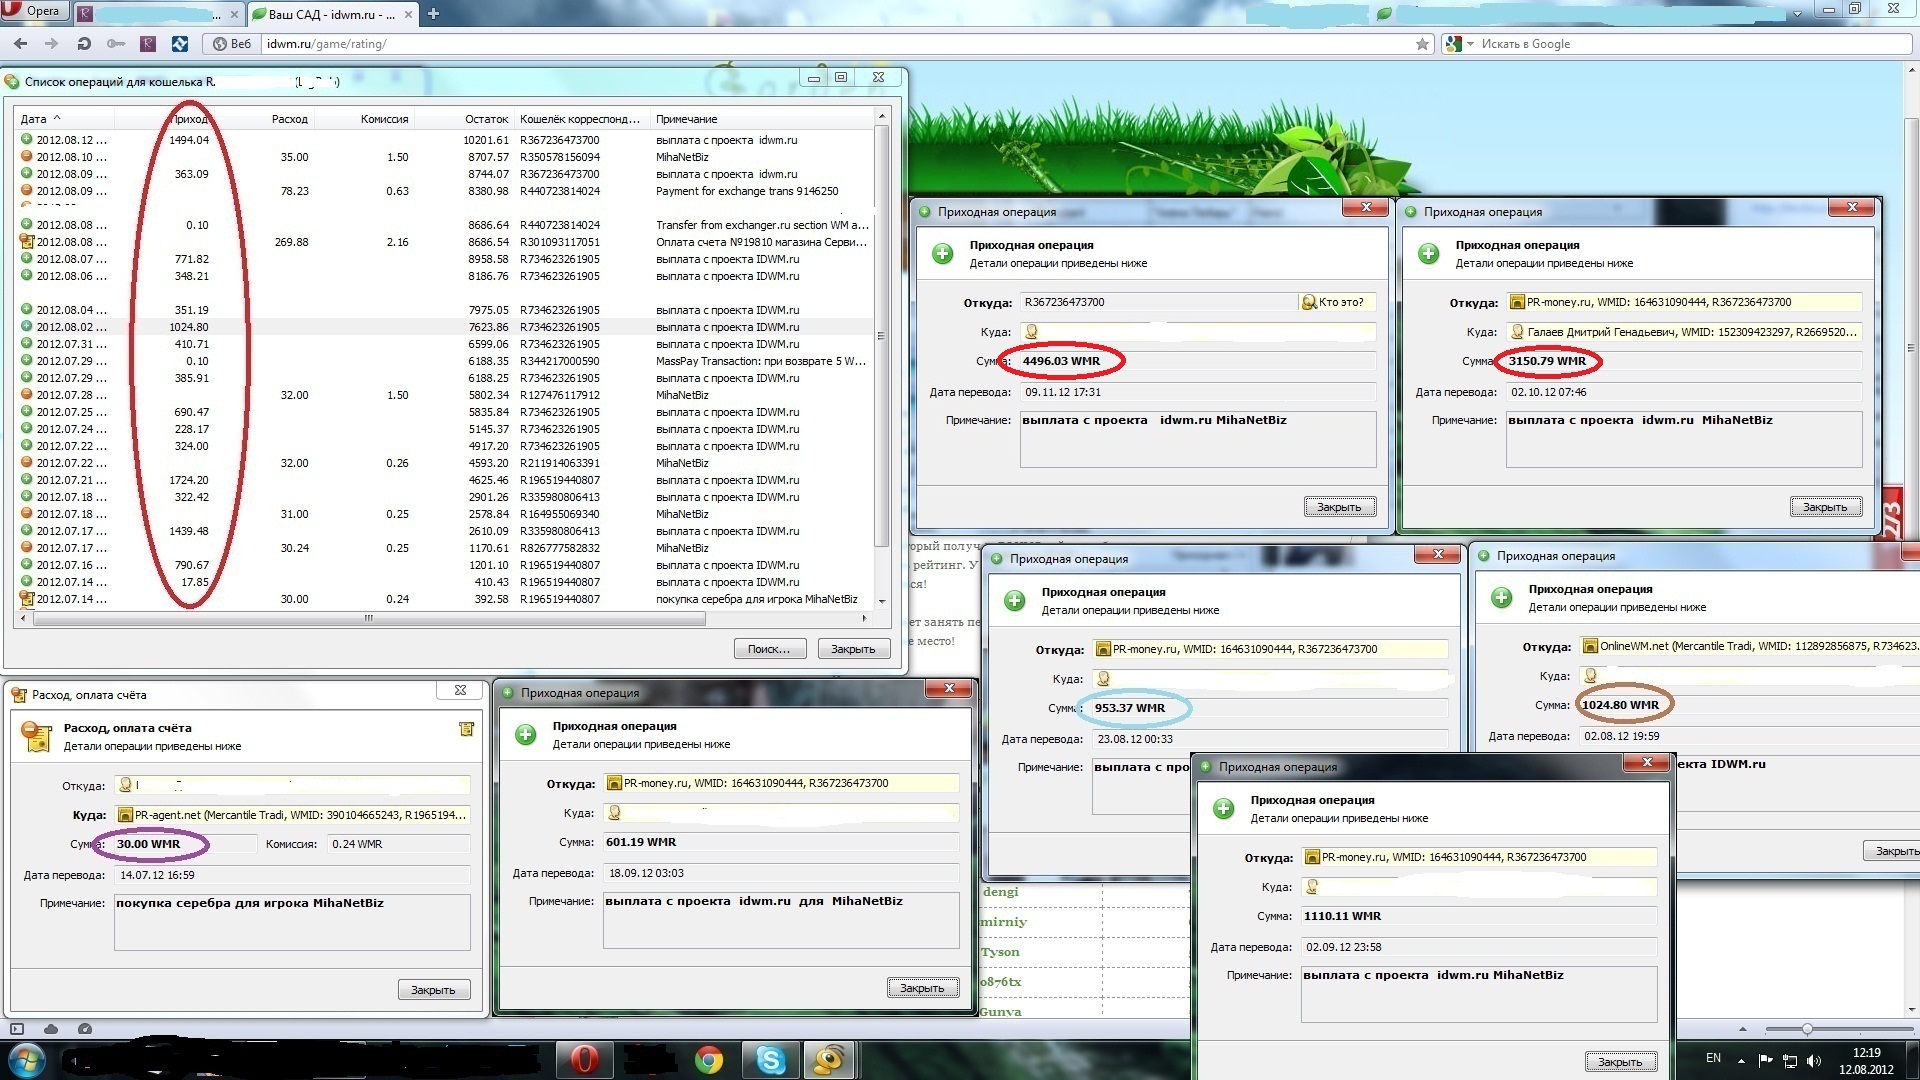
Task: Open a new browser tab with plus
Action: 433,13
